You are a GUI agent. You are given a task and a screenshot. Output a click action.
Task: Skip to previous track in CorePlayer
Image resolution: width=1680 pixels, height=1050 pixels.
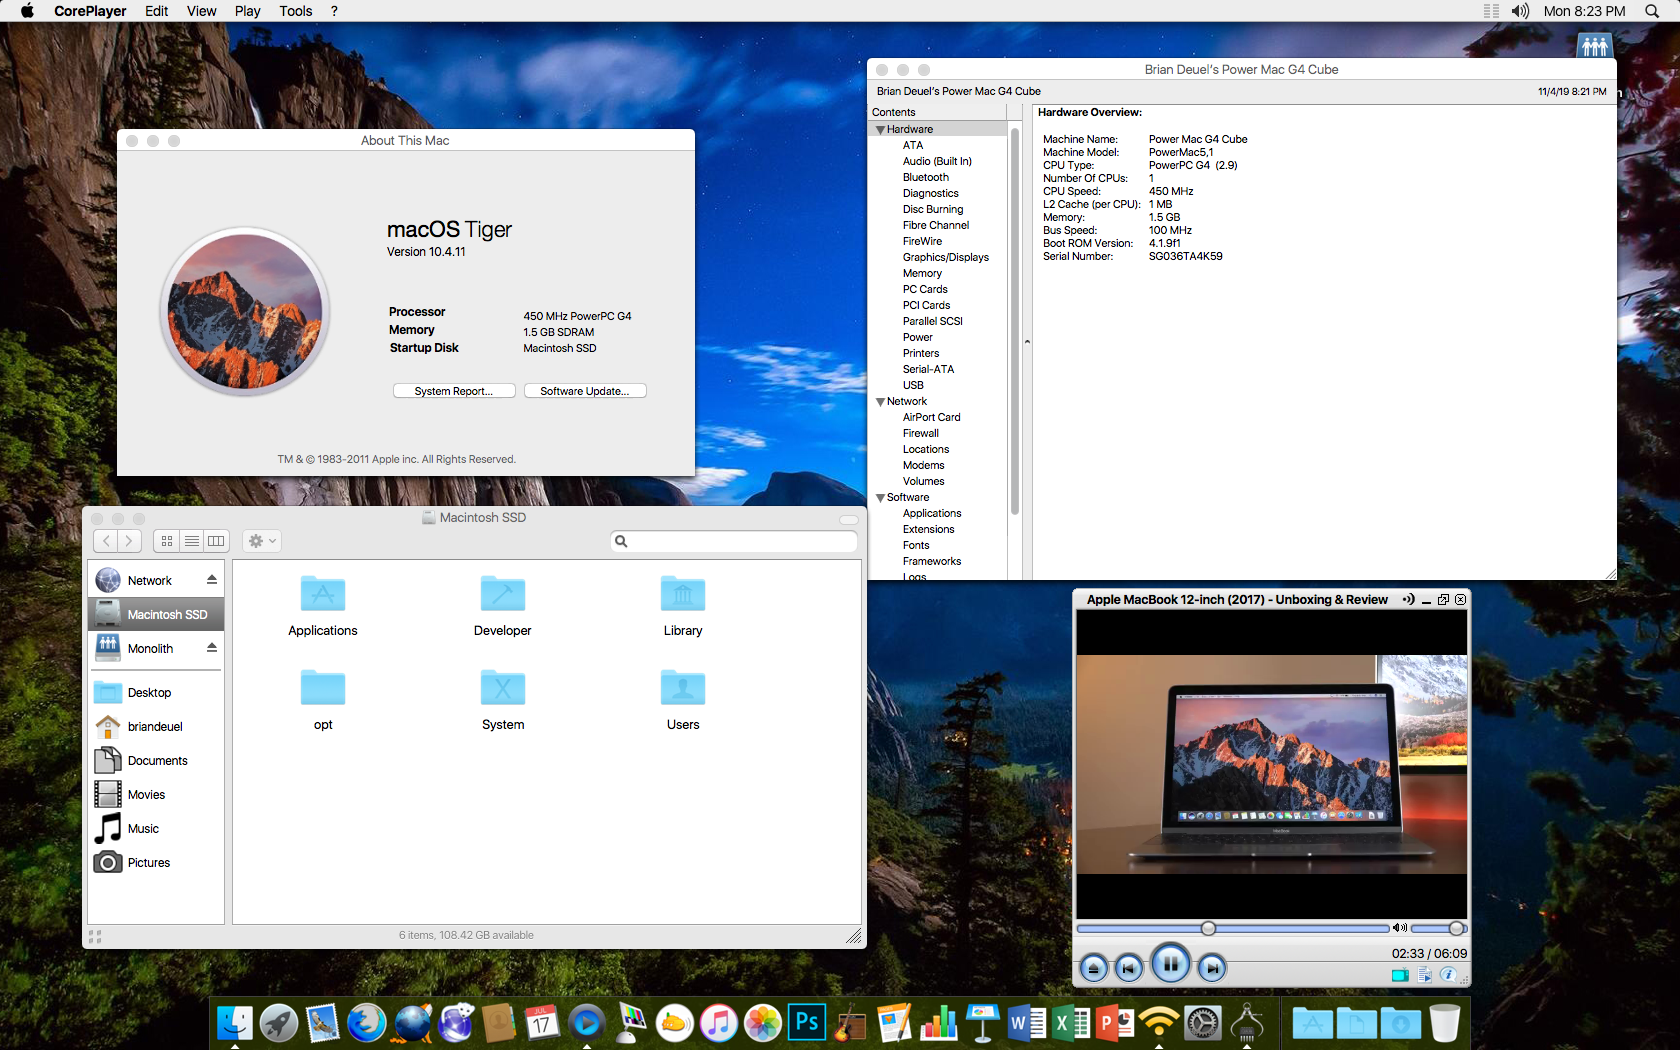tap(1128, 968)
